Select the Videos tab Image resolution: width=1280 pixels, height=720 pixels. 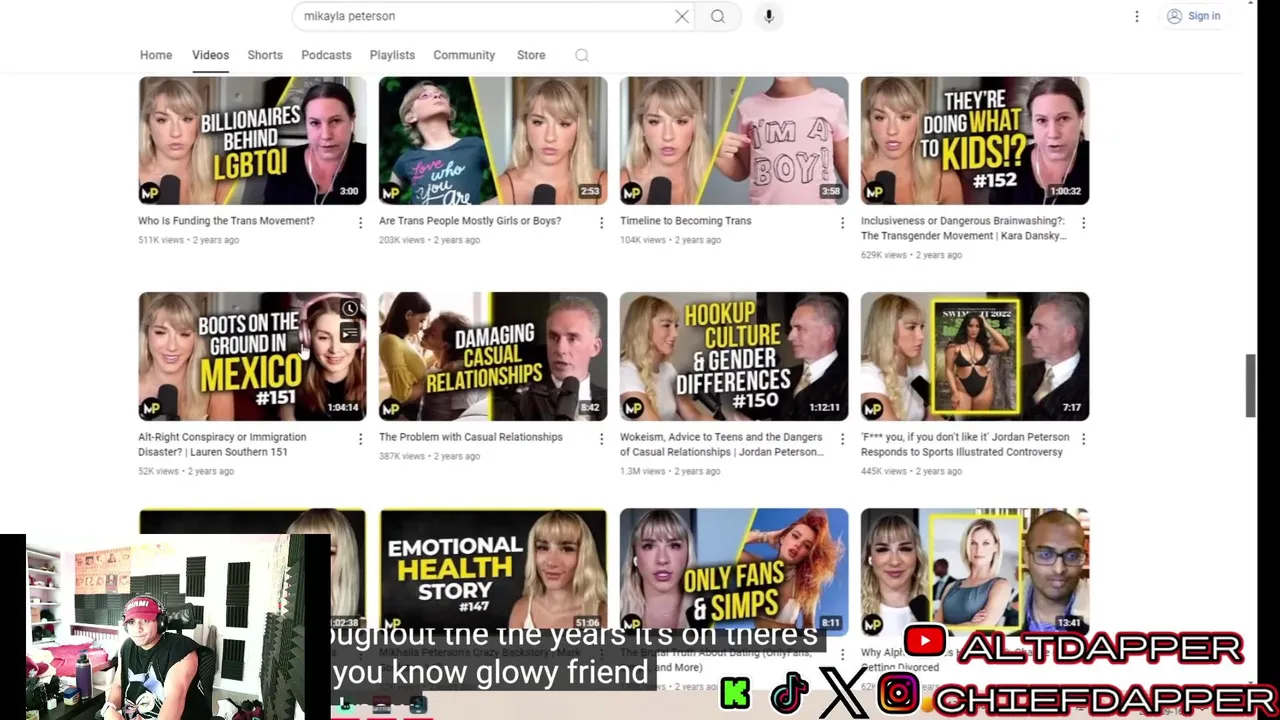[x=210, y=55]
